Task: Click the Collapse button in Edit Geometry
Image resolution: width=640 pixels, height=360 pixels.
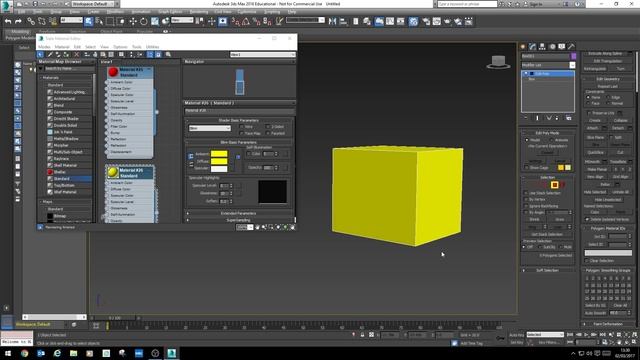Action: click(x=620, y=120)
